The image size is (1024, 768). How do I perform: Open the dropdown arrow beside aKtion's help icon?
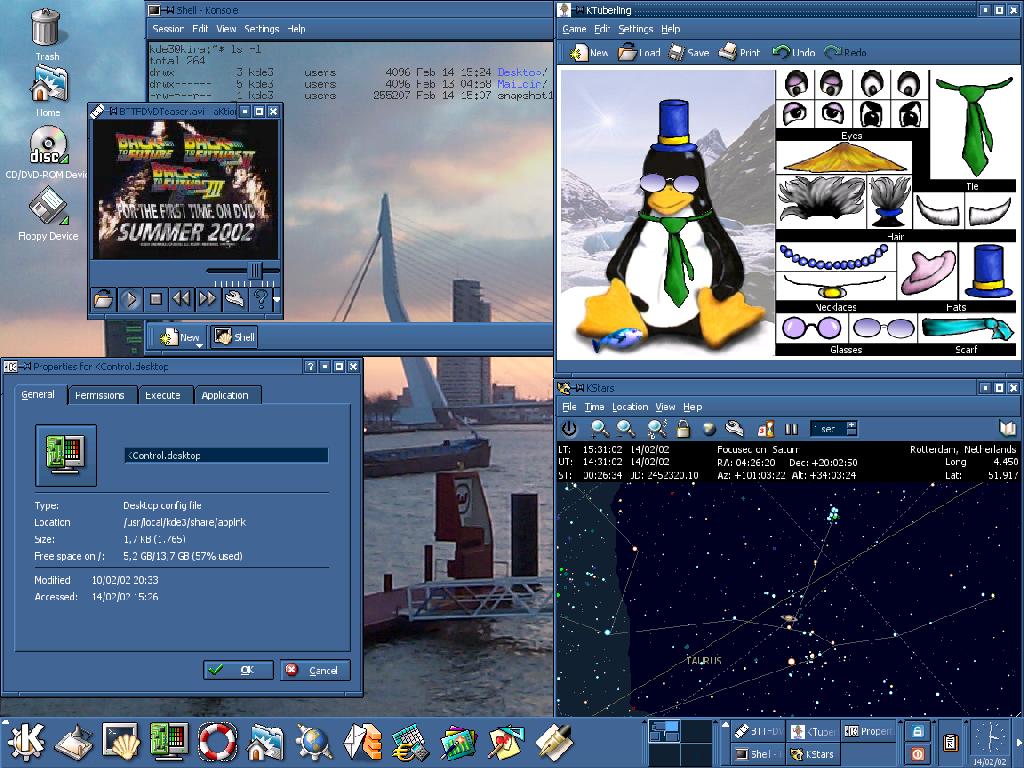click(276, 300)
